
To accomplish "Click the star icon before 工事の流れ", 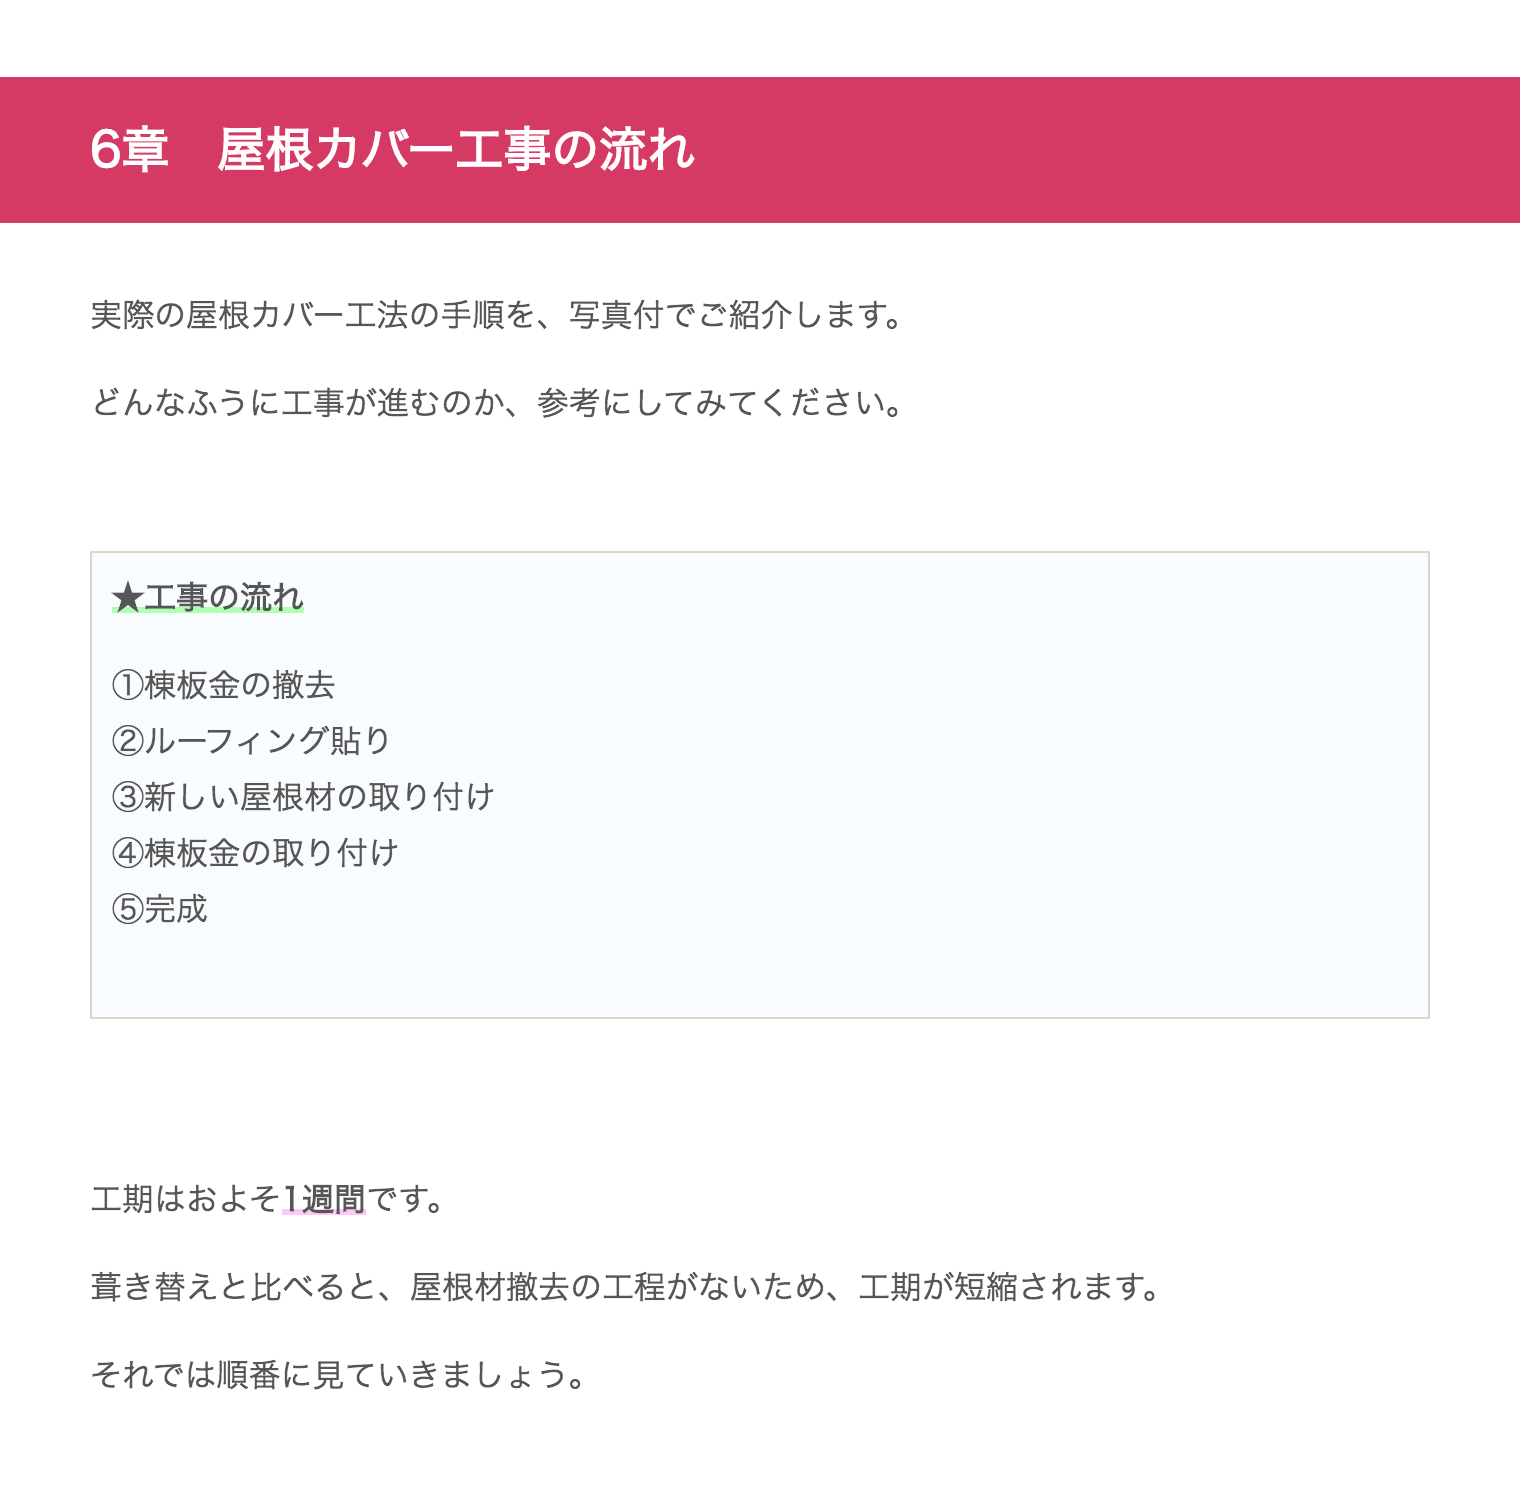I will (127, 598).
